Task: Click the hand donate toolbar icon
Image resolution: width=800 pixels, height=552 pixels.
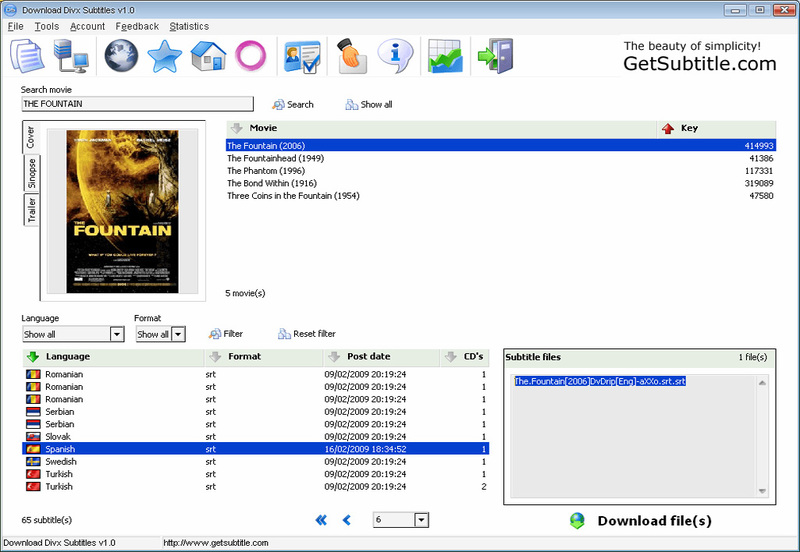Action: (x=352, y=56)
